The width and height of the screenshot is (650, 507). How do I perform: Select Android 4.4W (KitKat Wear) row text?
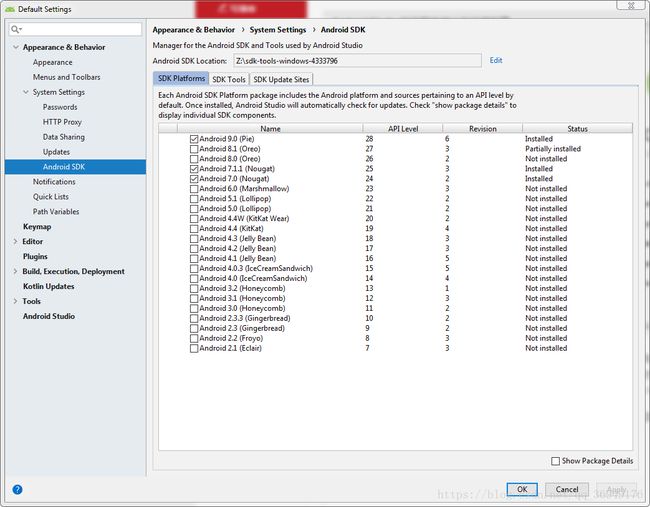(x=244, y=218)
